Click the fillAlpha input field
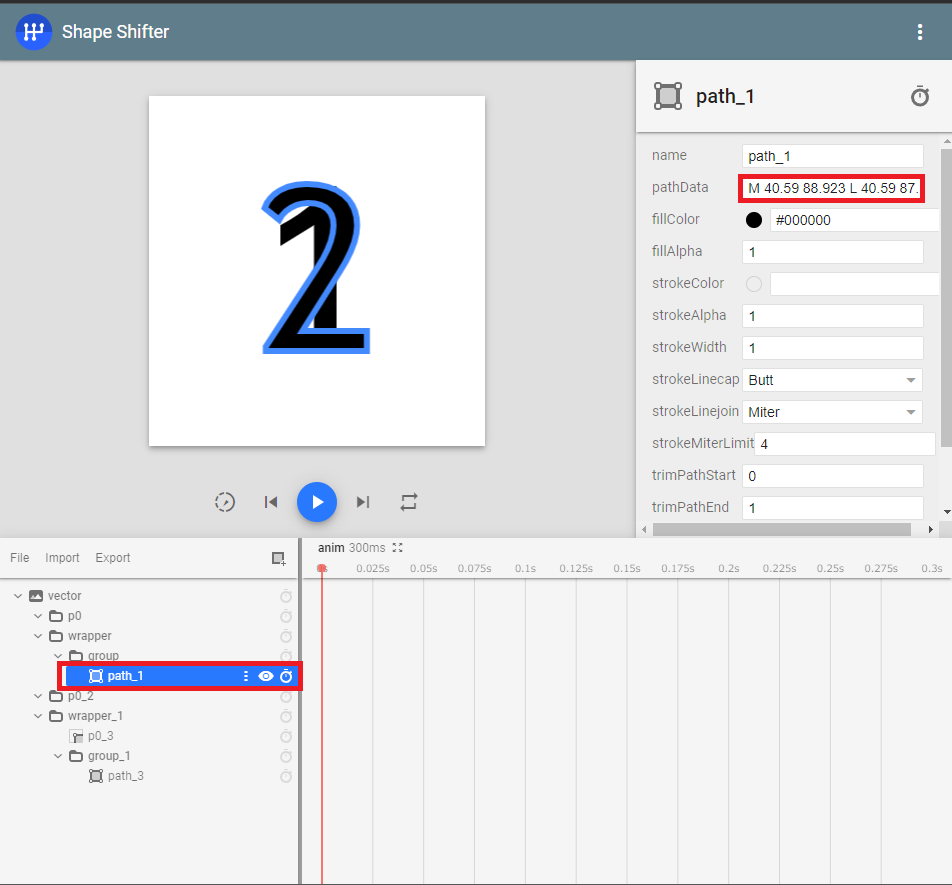 click(832, 252)
